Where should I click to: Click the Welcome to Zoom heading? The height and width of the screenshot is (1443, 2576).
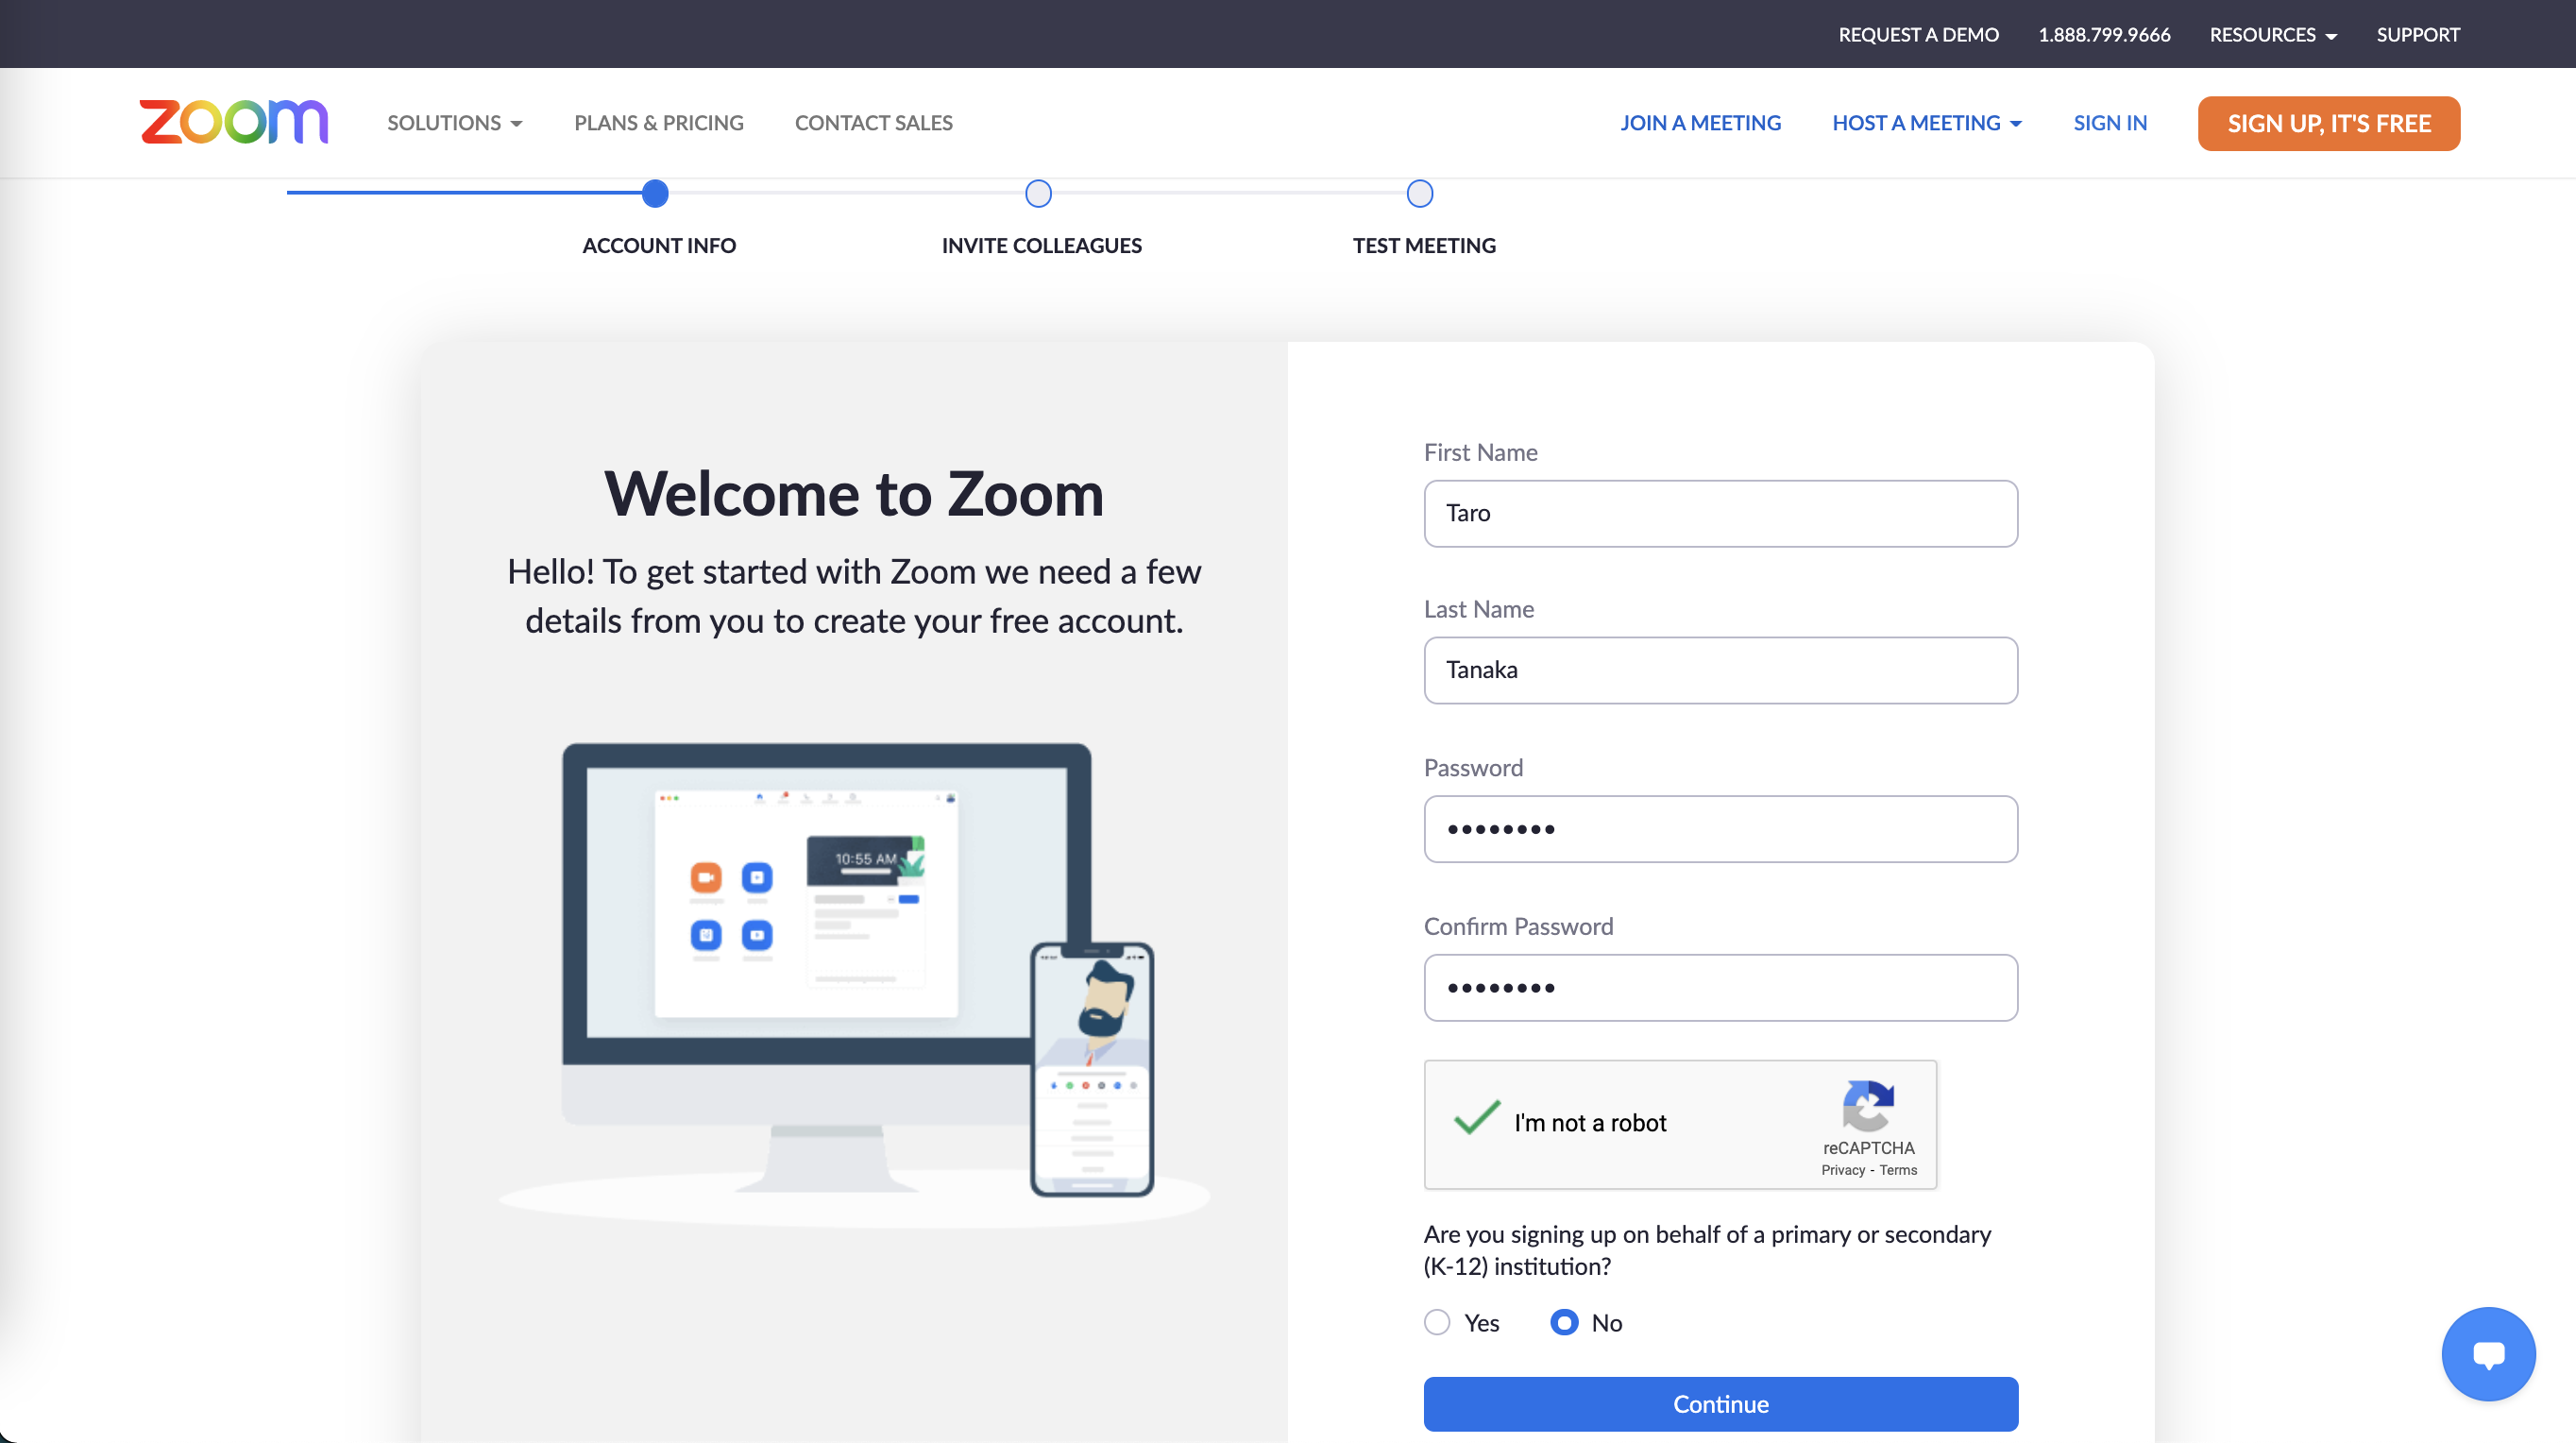coord(854,494)
